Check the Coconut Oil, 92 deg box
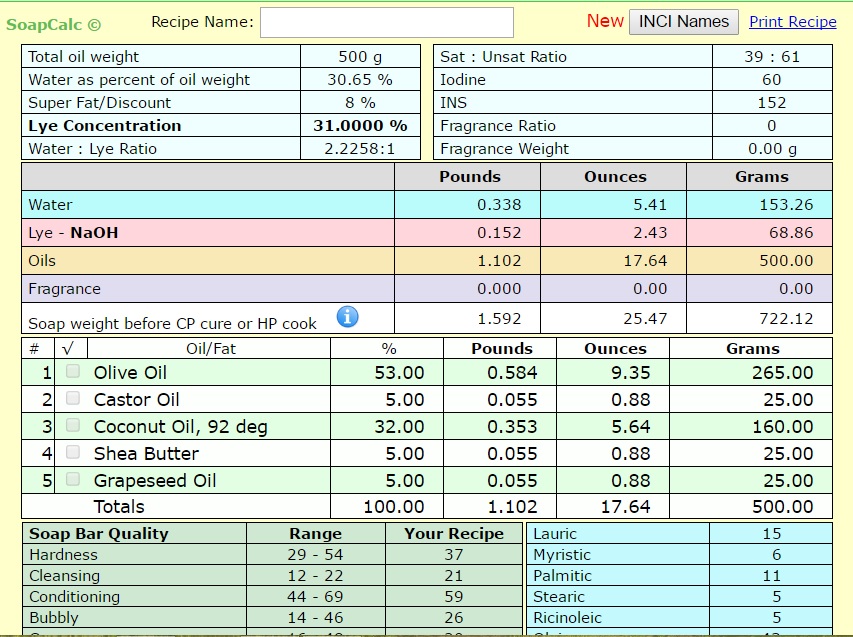853x637 pixels. (73, 425)
